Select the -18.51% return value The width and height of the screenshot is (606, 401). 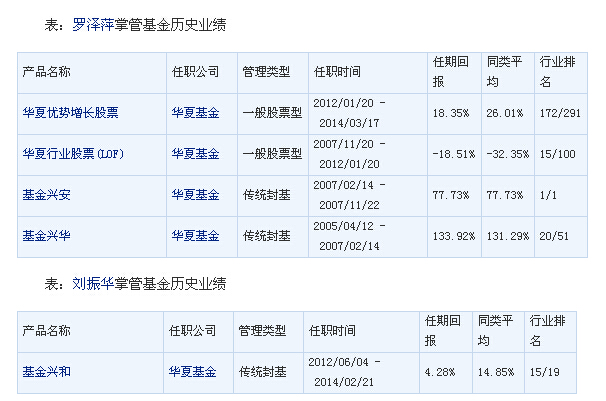click(447, 154)
